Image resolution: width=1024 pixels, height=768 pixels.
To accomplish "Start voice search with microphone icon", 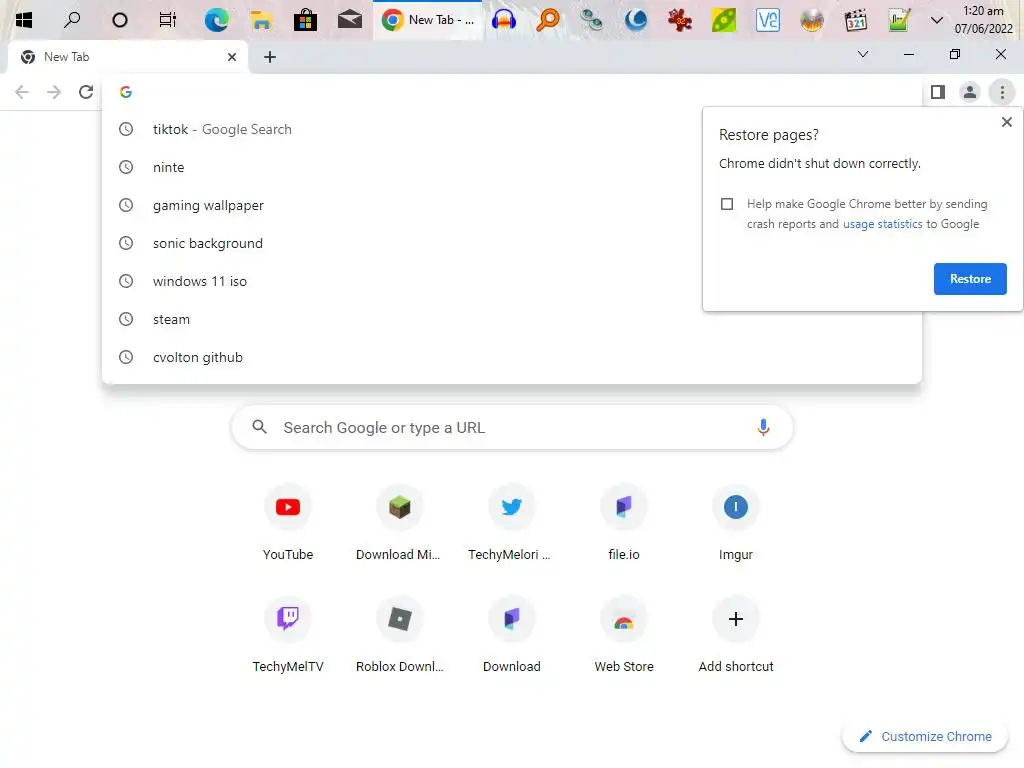I will click(763, 428).
